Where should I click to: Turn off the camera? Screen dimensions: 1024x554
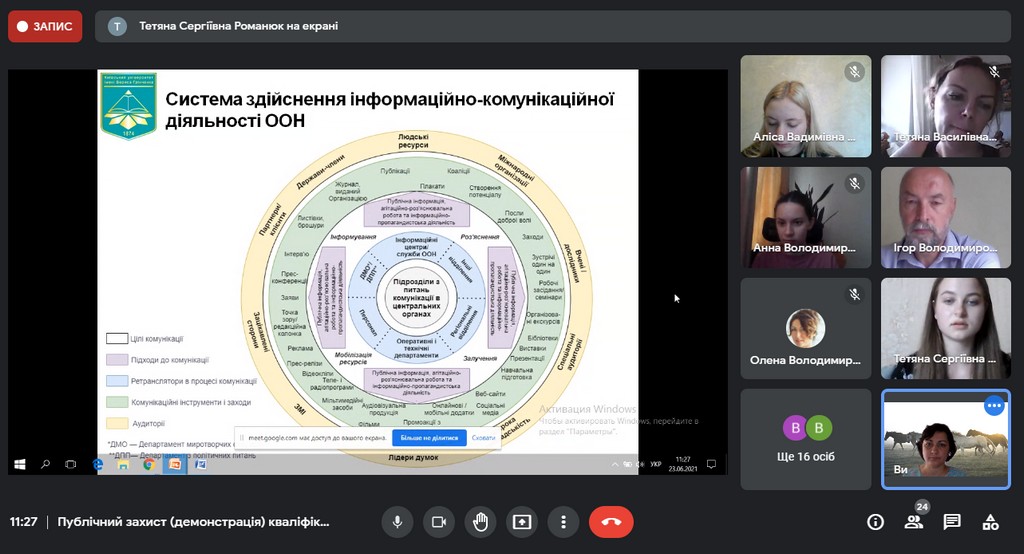(438, 521)
